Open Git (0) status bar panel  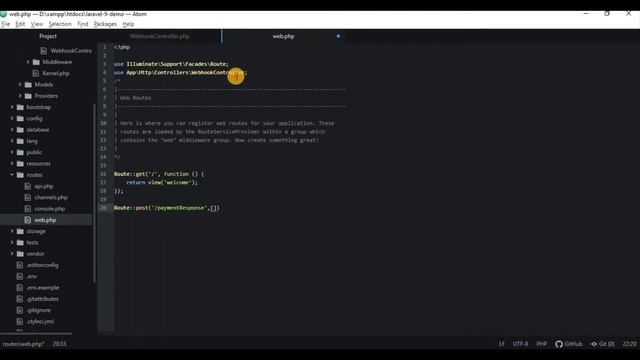coord(602,344)
